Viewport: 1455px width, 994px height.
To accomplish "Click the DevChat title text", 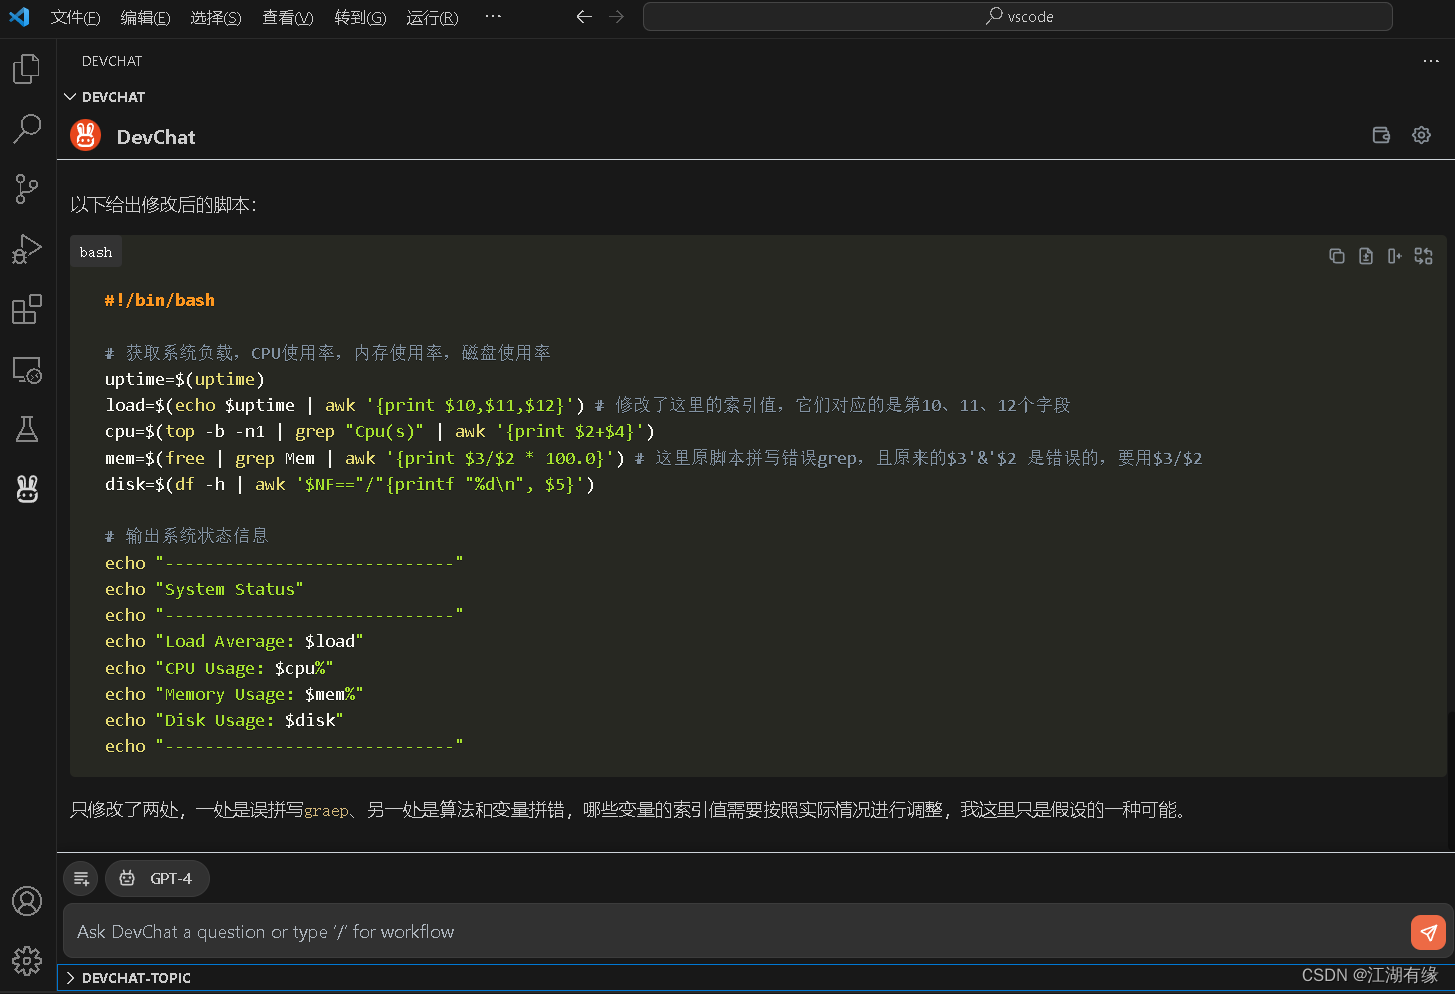I will 156,137.
